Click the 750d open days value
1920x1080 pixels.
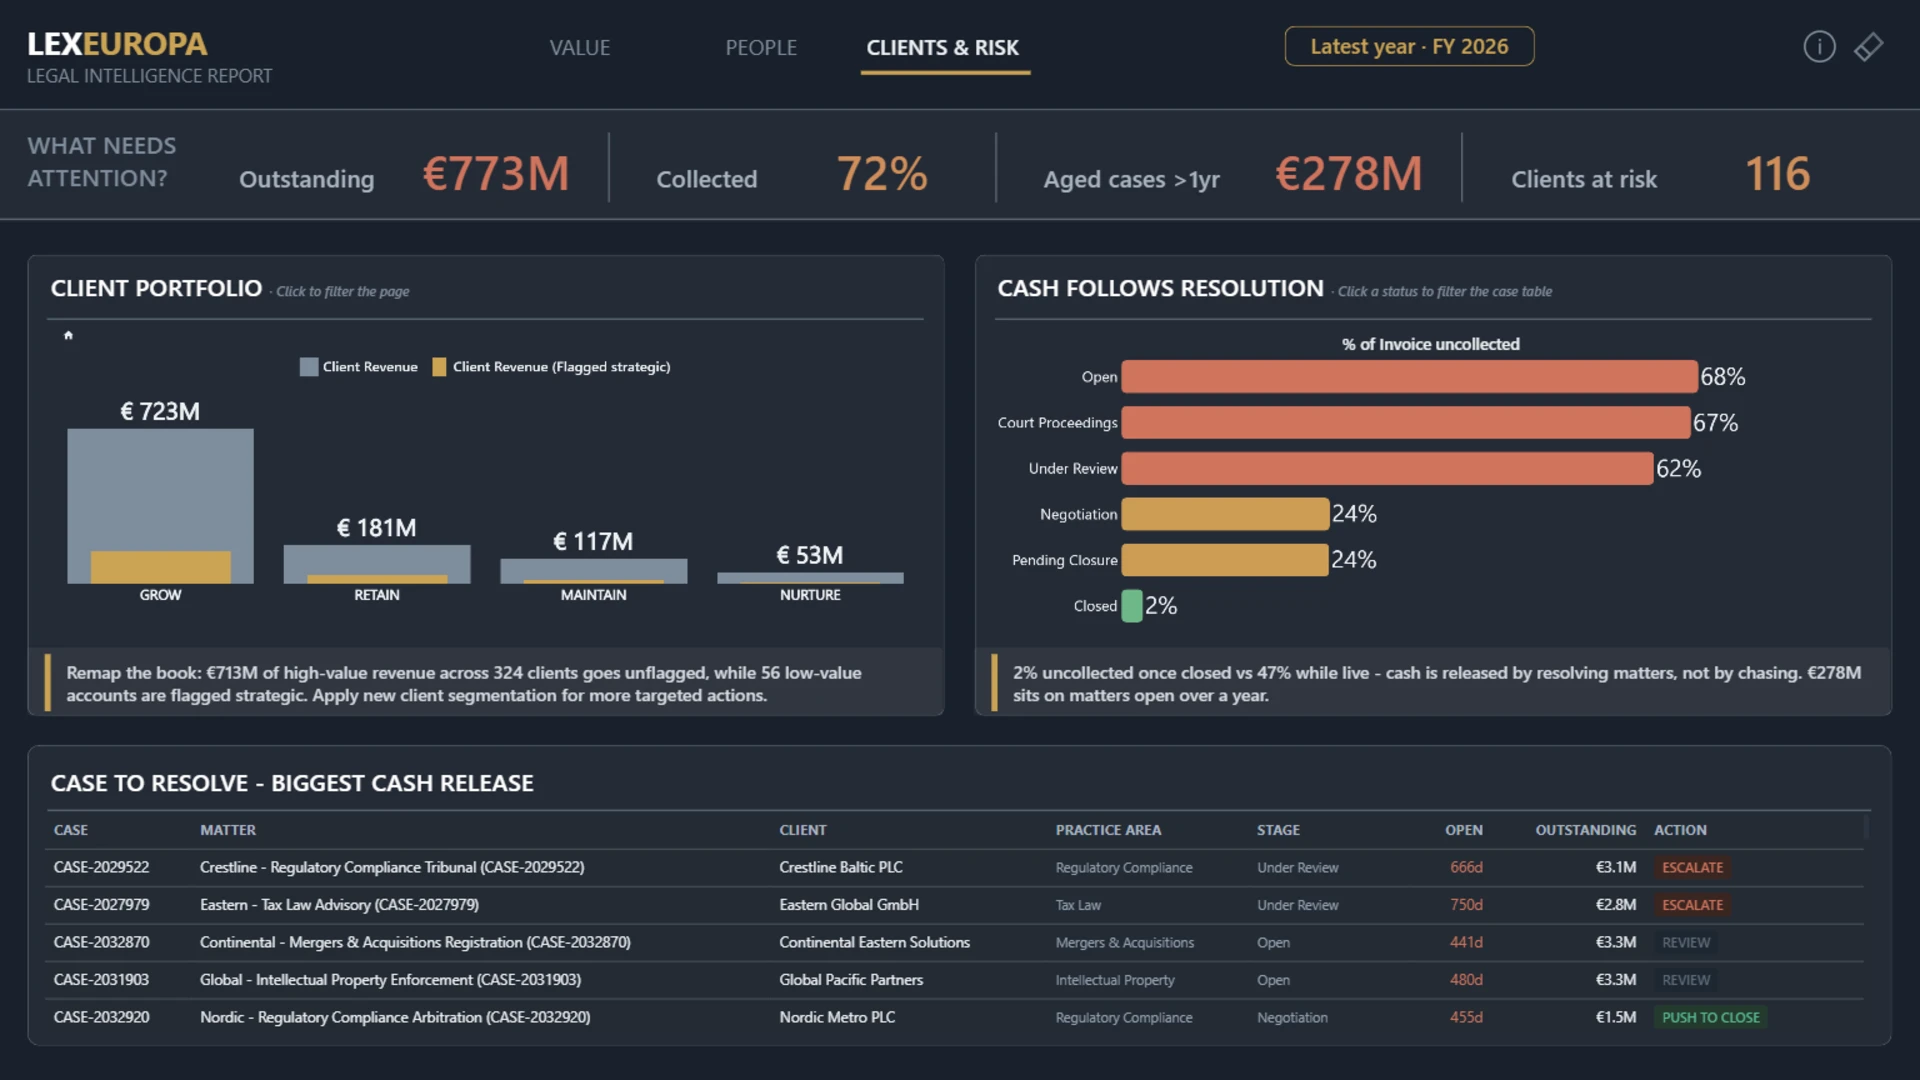[x=1466, y=905]
